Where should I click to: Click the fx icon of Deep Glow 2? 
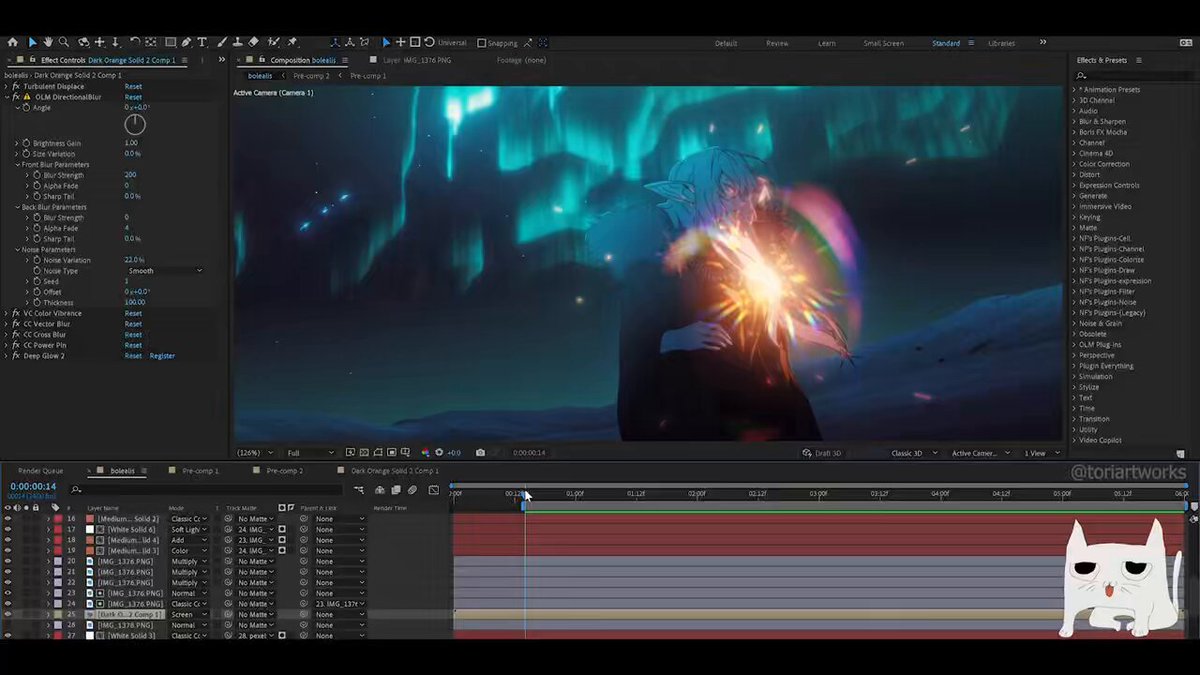(x=16, y=356)
